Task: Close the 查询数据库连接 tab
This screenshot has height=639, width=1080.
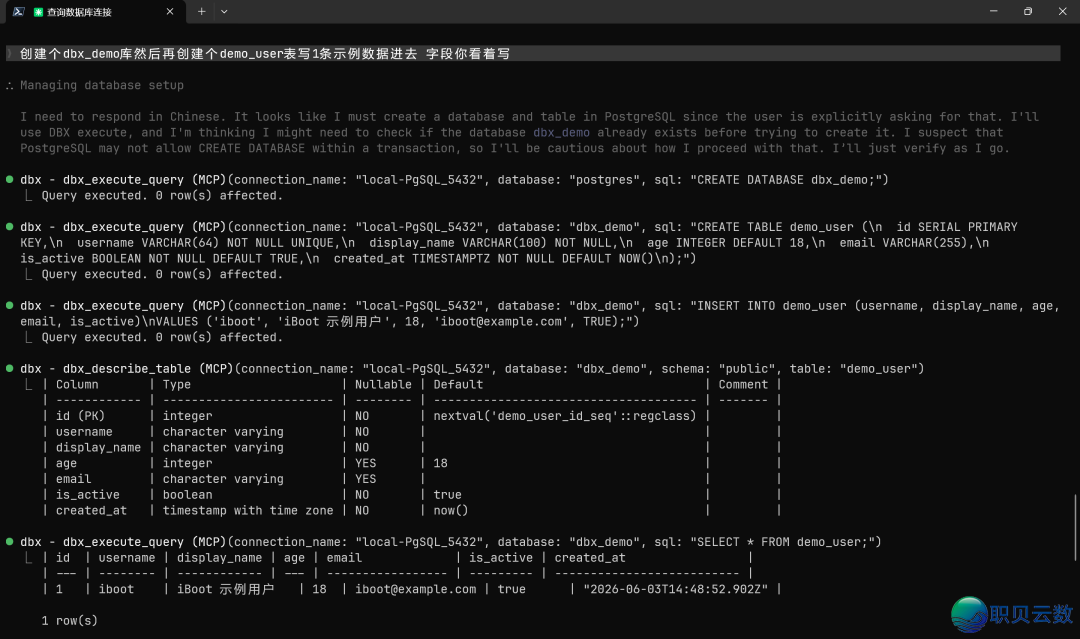Action: pyautogui.click(x=170, y=12)
